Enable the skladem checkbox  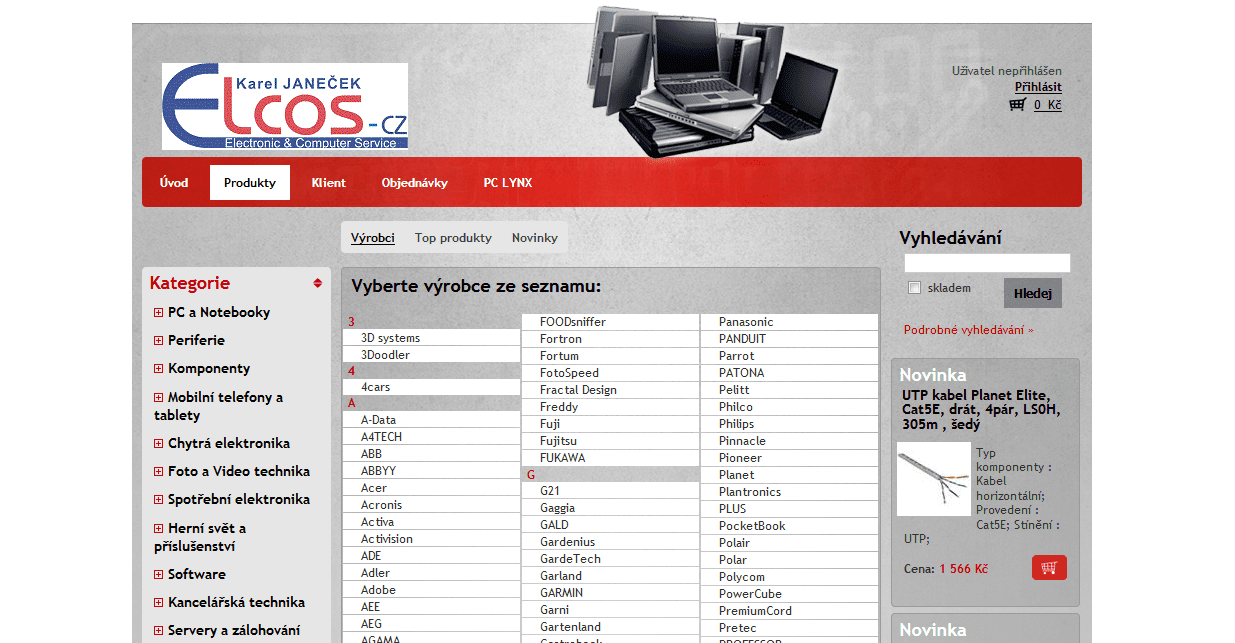click(914, 288)
